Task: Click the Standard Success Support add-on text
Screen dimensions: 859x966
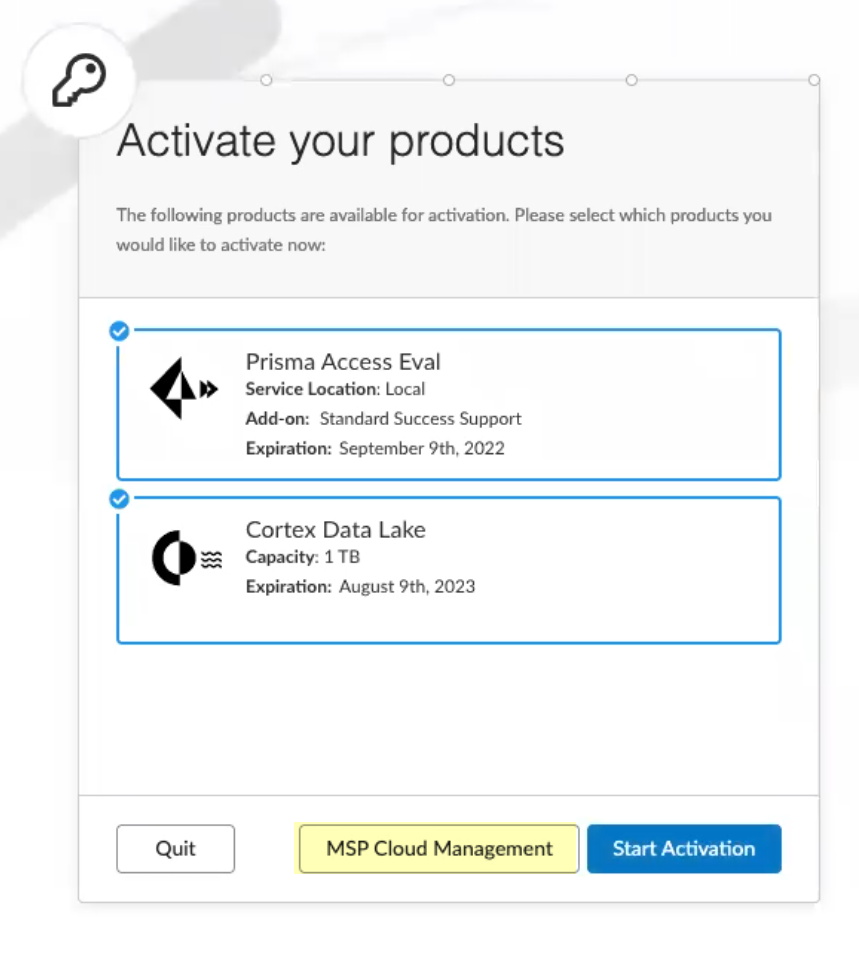Action: [x=420, y=419]
